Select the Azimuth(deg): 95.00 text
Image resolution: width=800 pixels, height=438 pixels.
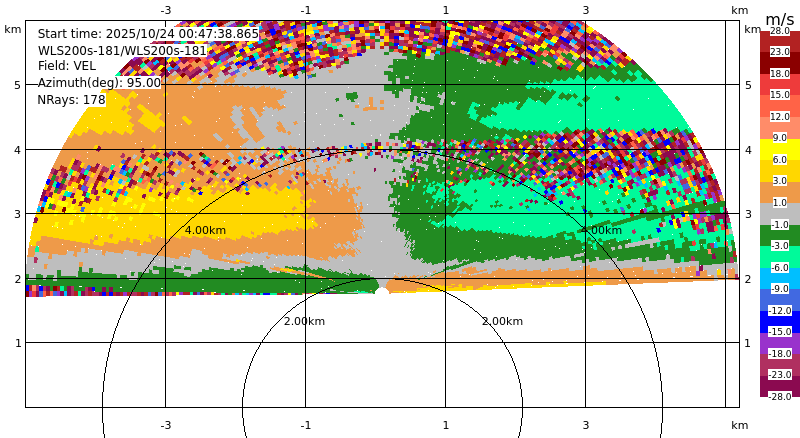pyautogui.click(x=99, y=83)
